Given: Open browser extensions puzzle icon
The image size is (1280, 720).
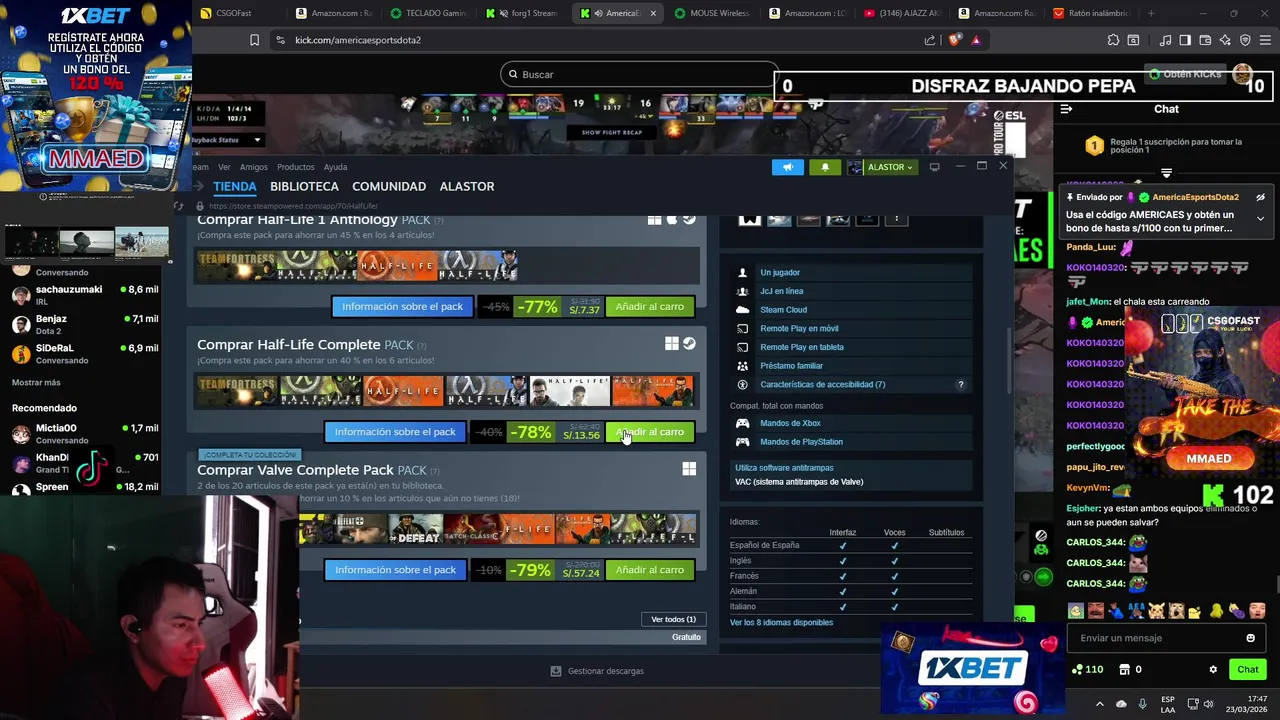Looking at the screenshot, I should [1113, 40].
